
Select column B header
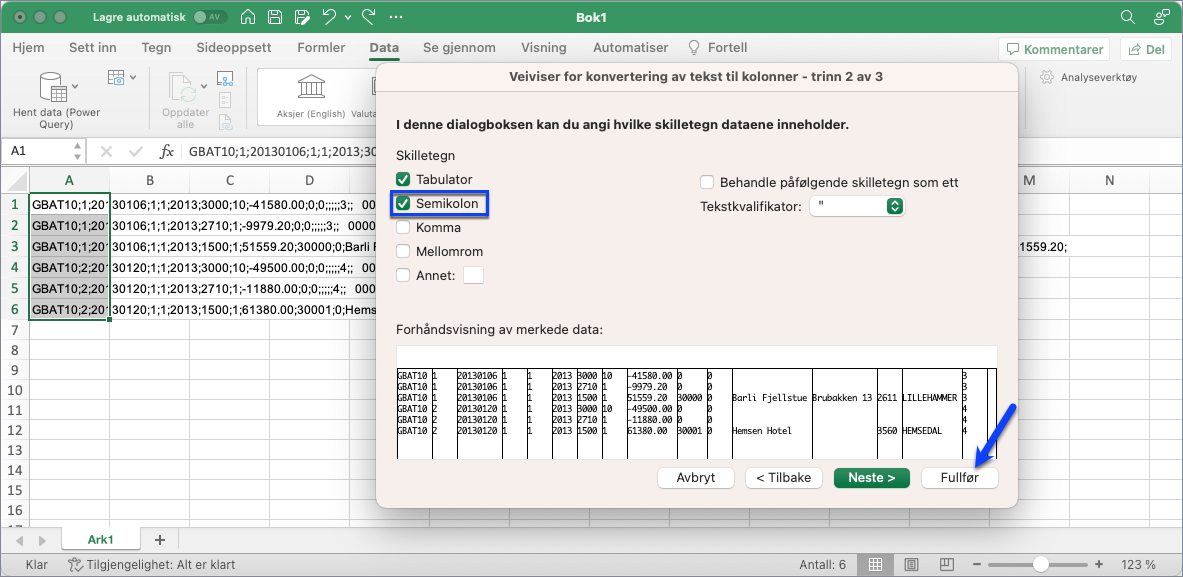pos(149,180)
